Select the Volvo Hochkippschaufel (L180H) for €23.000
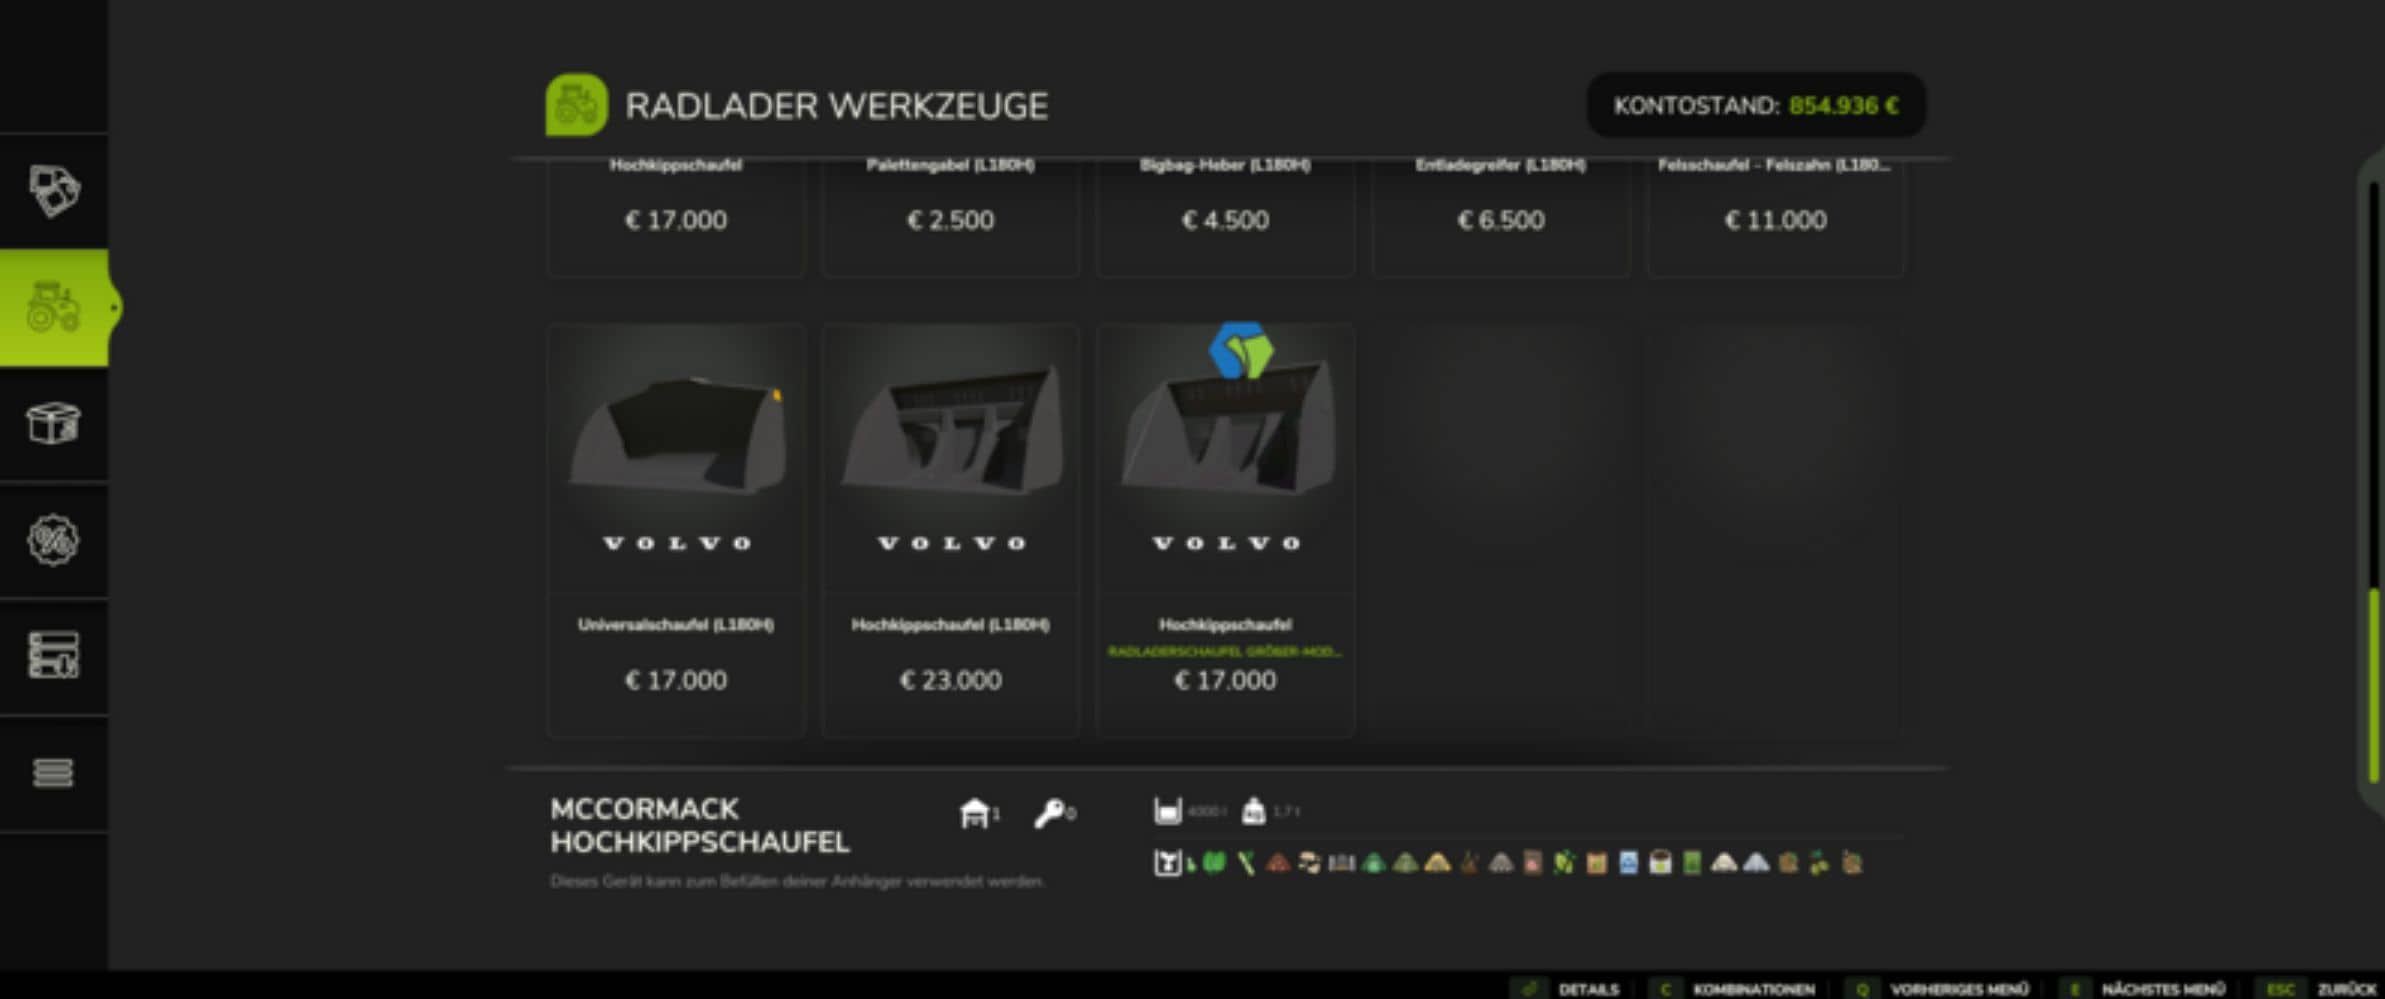Viewport: 2385px width, 999px height. [951, 530]
